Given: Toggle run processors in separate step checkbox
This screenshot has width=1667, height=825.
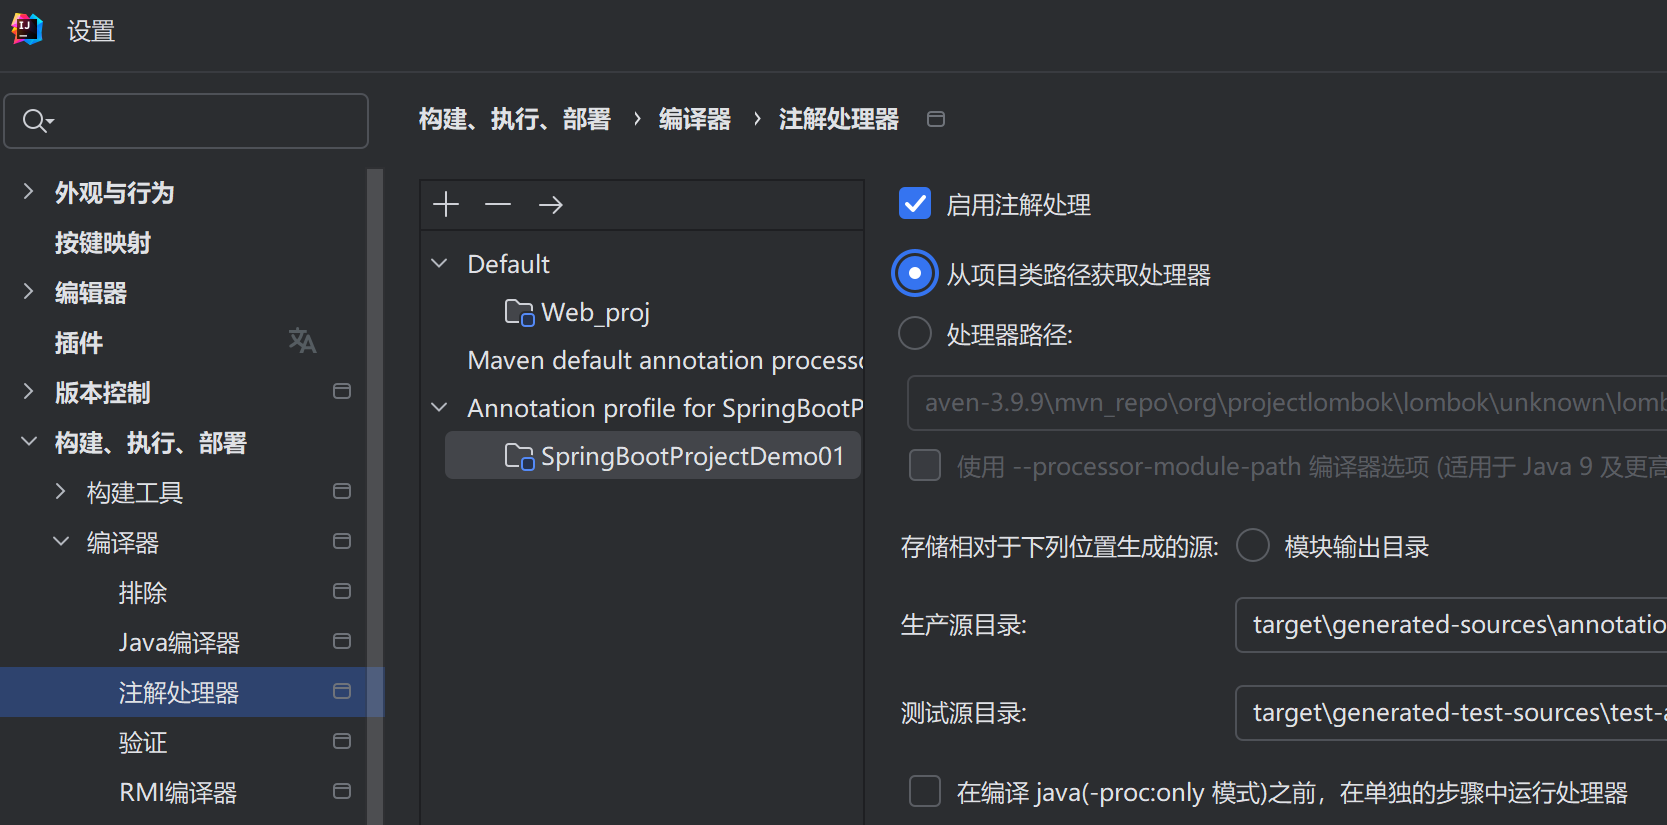Looking at the screenshot, I should (x=925, y=791).
